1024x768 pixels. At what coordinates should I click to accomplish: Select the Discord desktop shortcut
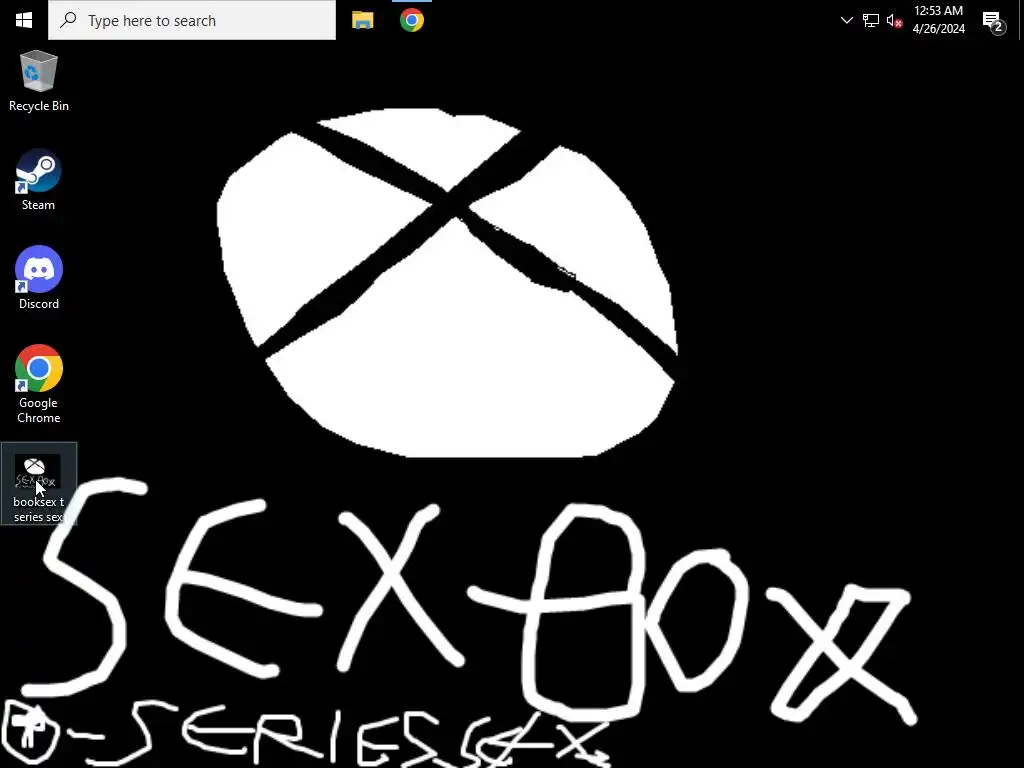pos(39,278)
